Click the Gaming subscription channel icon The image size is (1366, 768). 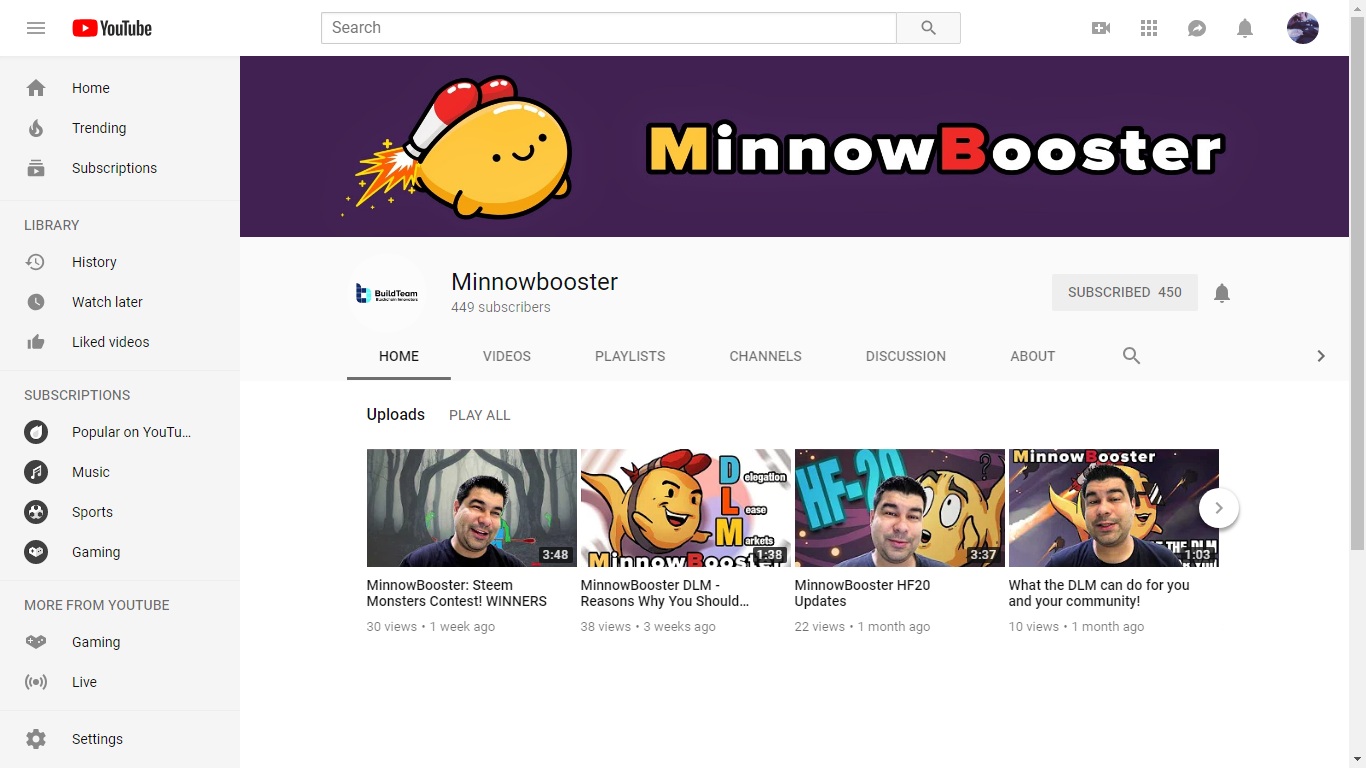coord(36,552)
